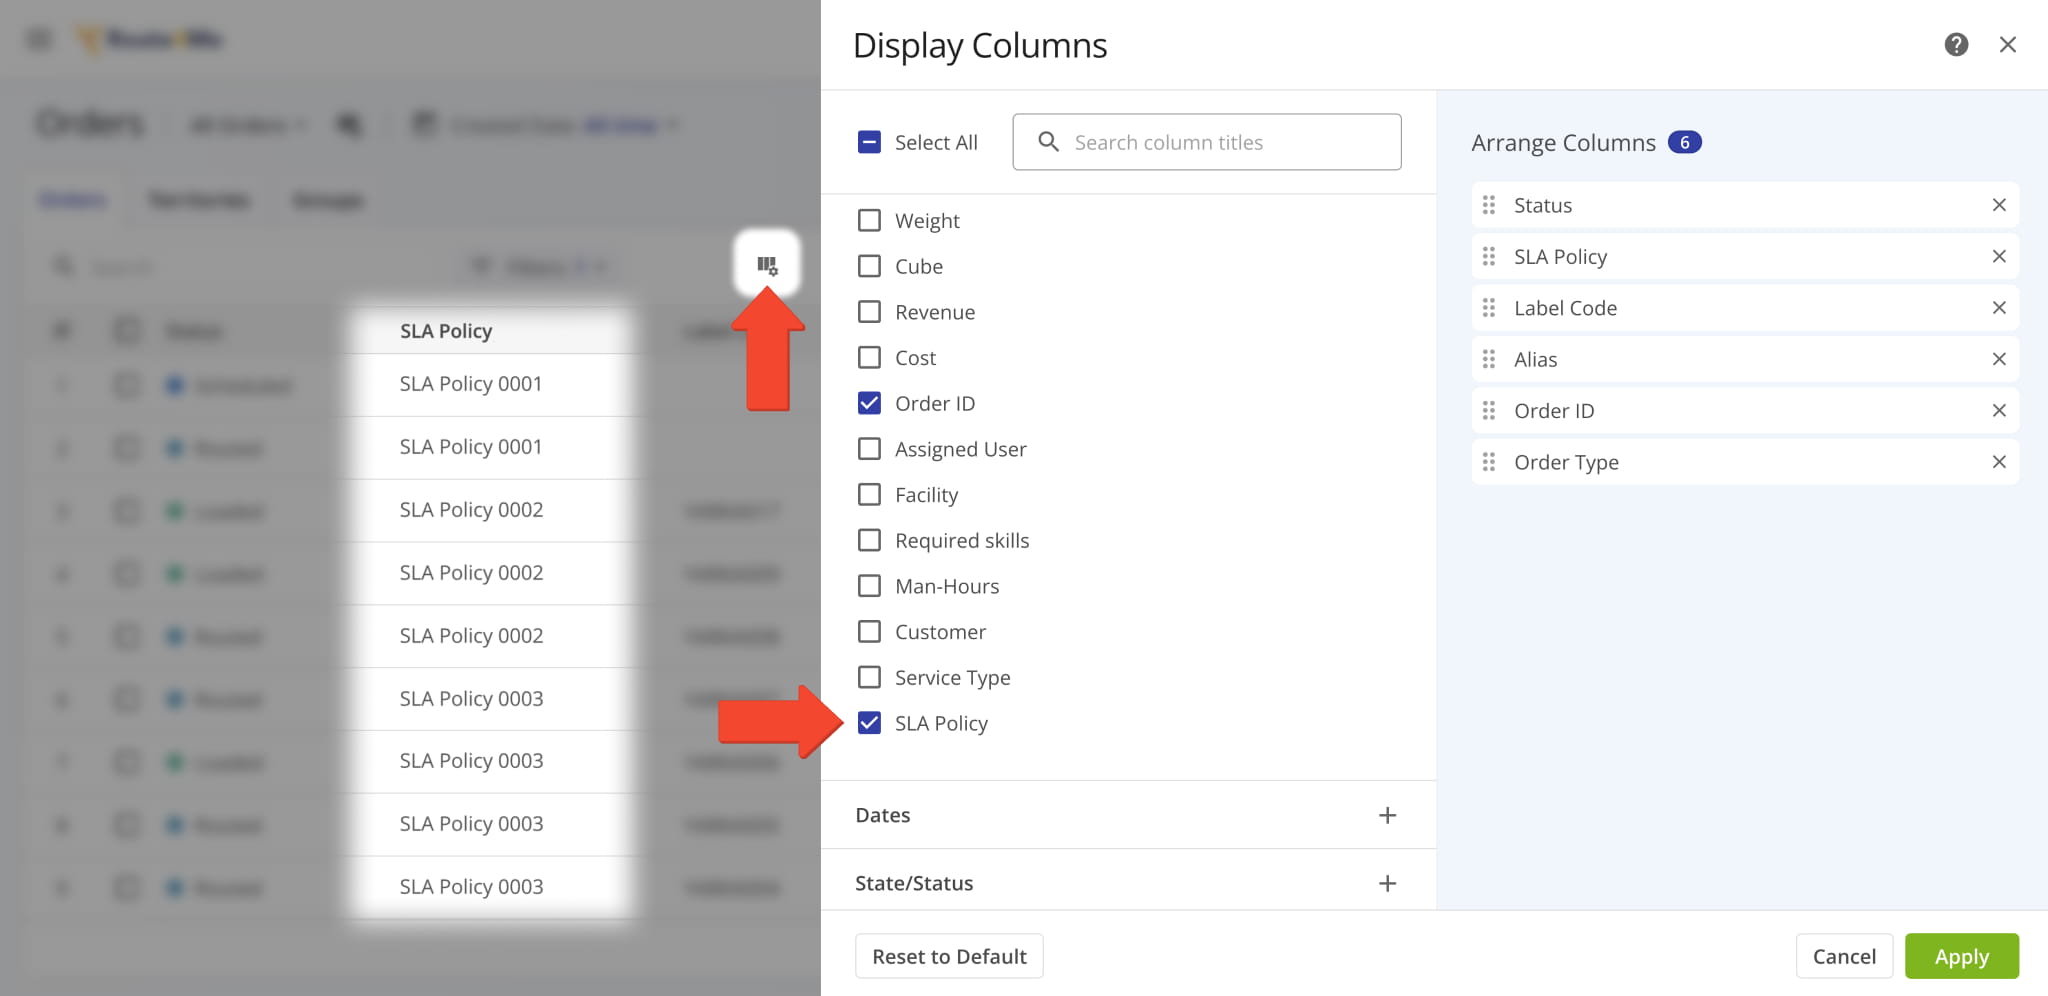Expand the State/Status section
The height and width of the screenshot is (996, 2048).
click(1387, 882)
